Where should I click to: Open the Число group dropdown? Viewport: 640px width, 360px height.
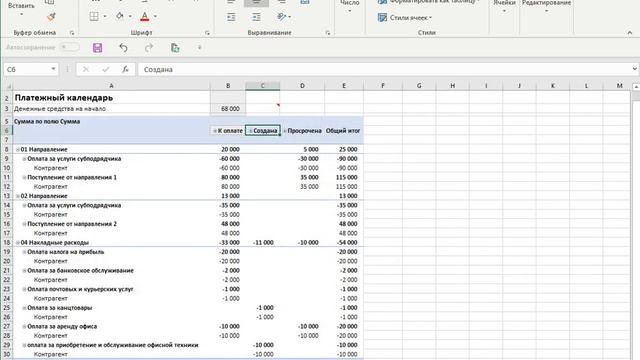point(350,7)
